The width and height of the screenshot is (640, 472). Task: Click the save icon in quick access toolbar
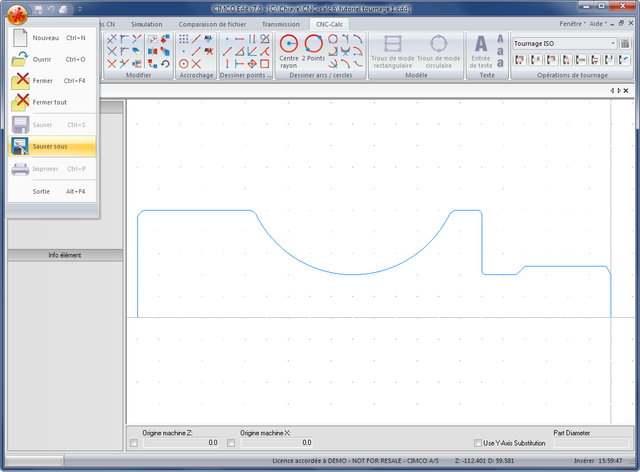(x=39, y=9)
